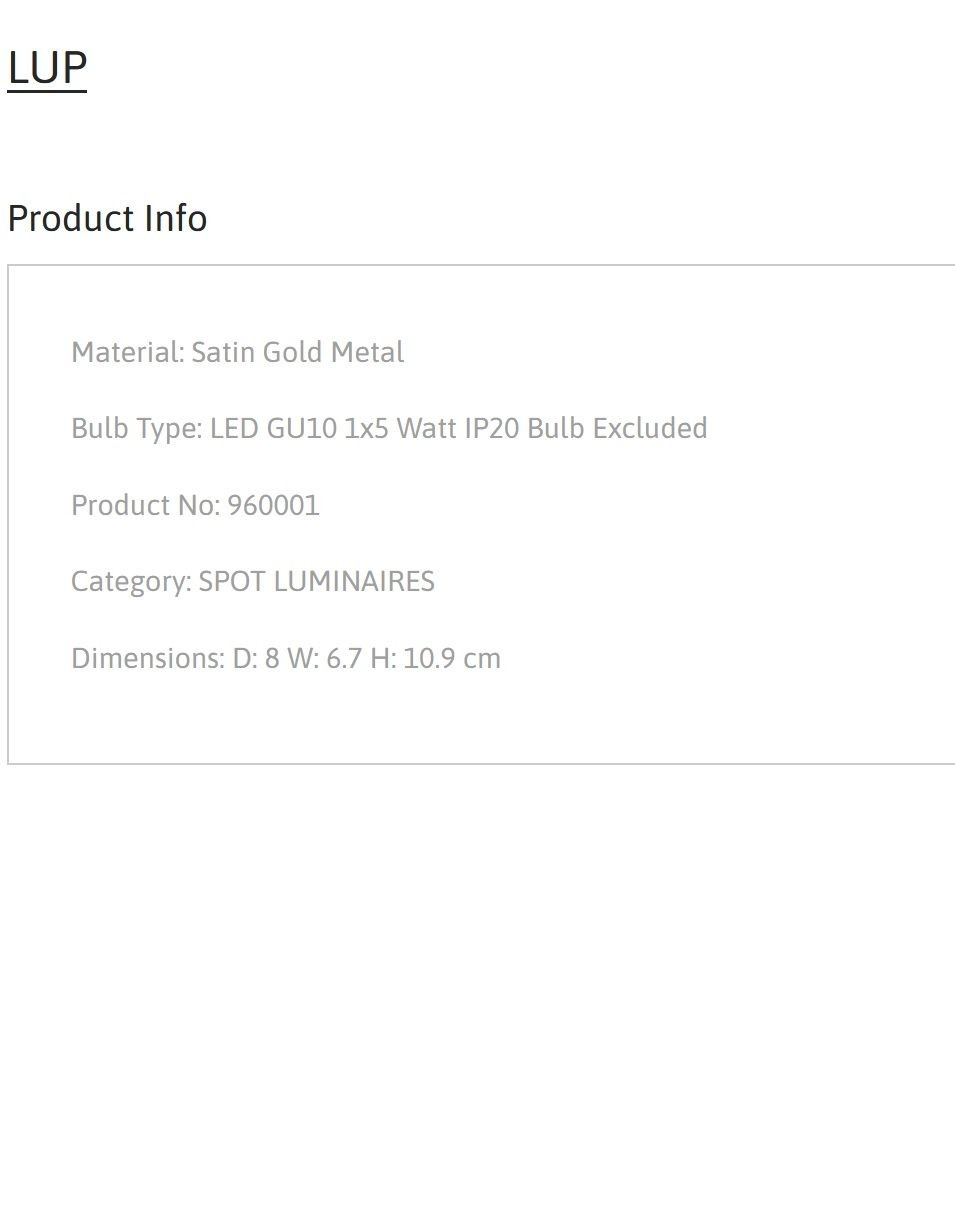Click the D: 8 depth value

coord(256,658)
